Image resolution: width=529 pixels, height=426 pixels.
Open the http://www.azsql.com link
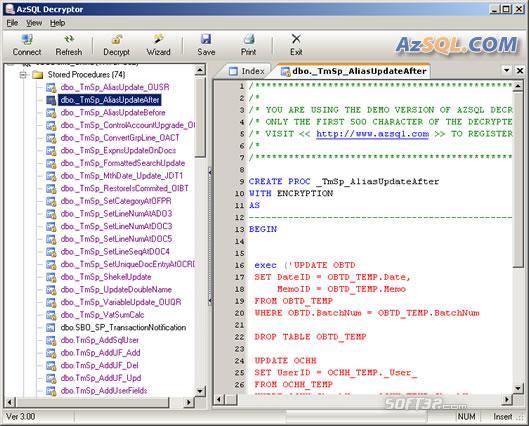coord(372,134)
